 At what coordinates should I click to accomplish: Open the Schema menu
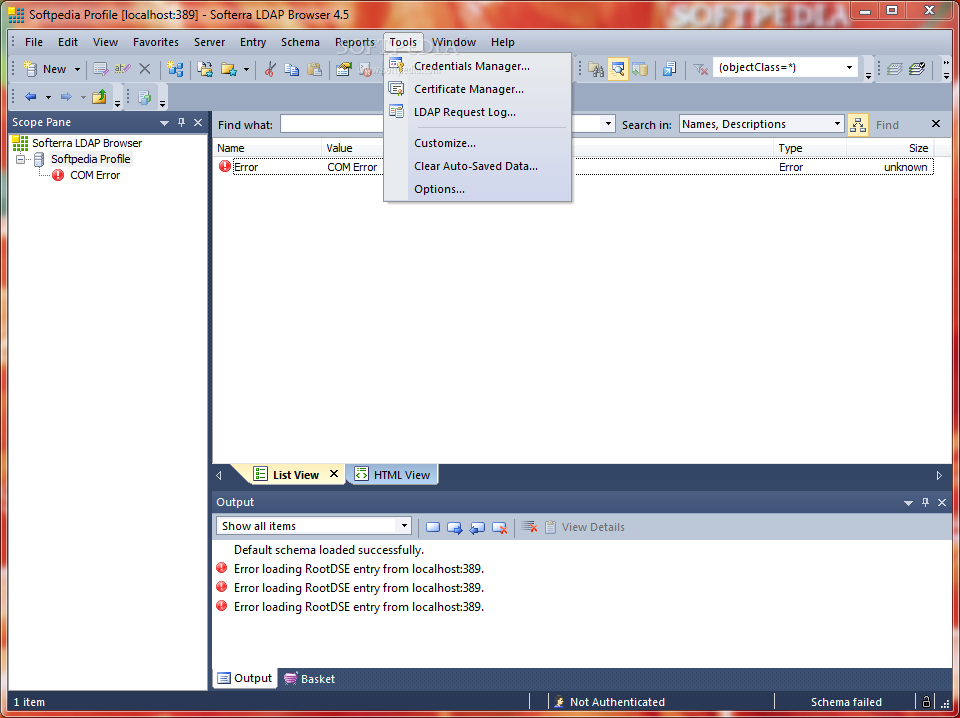click(300, 42)
